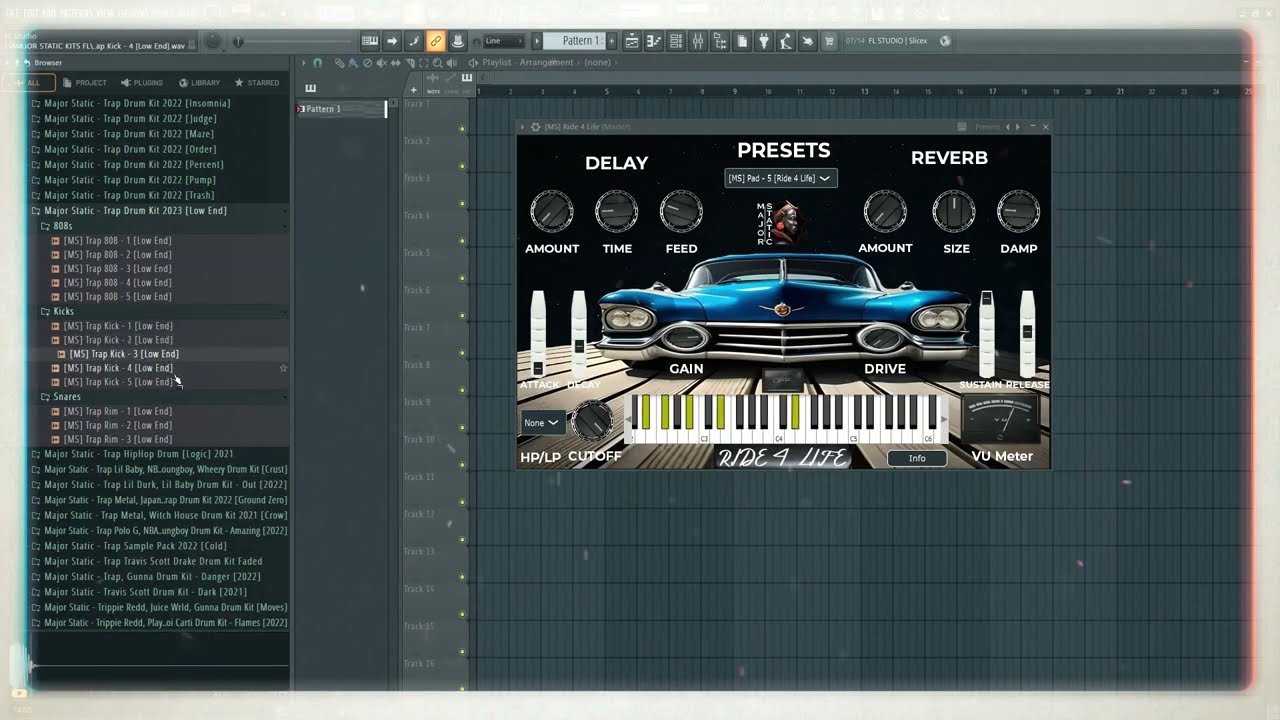Click the ATTACK slider handle
This screenshot has width=1280, height=720.
click(538, 368)
